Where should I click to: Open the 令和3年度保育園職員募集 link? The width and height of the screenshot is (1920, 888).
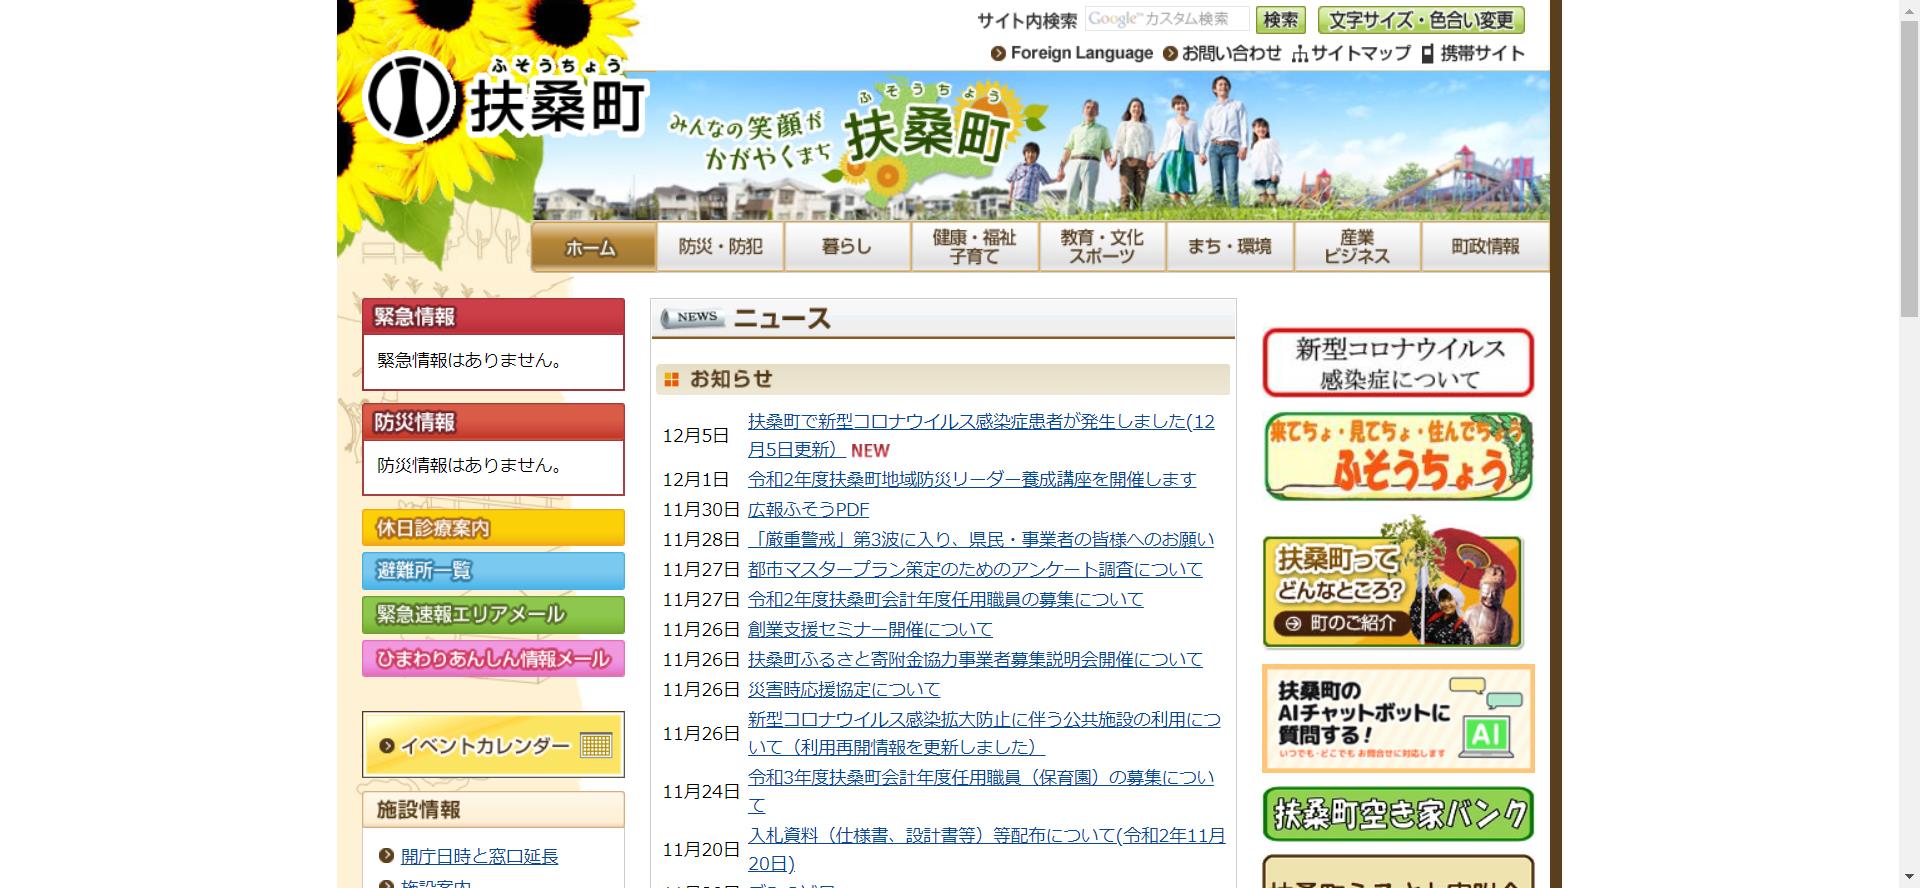981,791
